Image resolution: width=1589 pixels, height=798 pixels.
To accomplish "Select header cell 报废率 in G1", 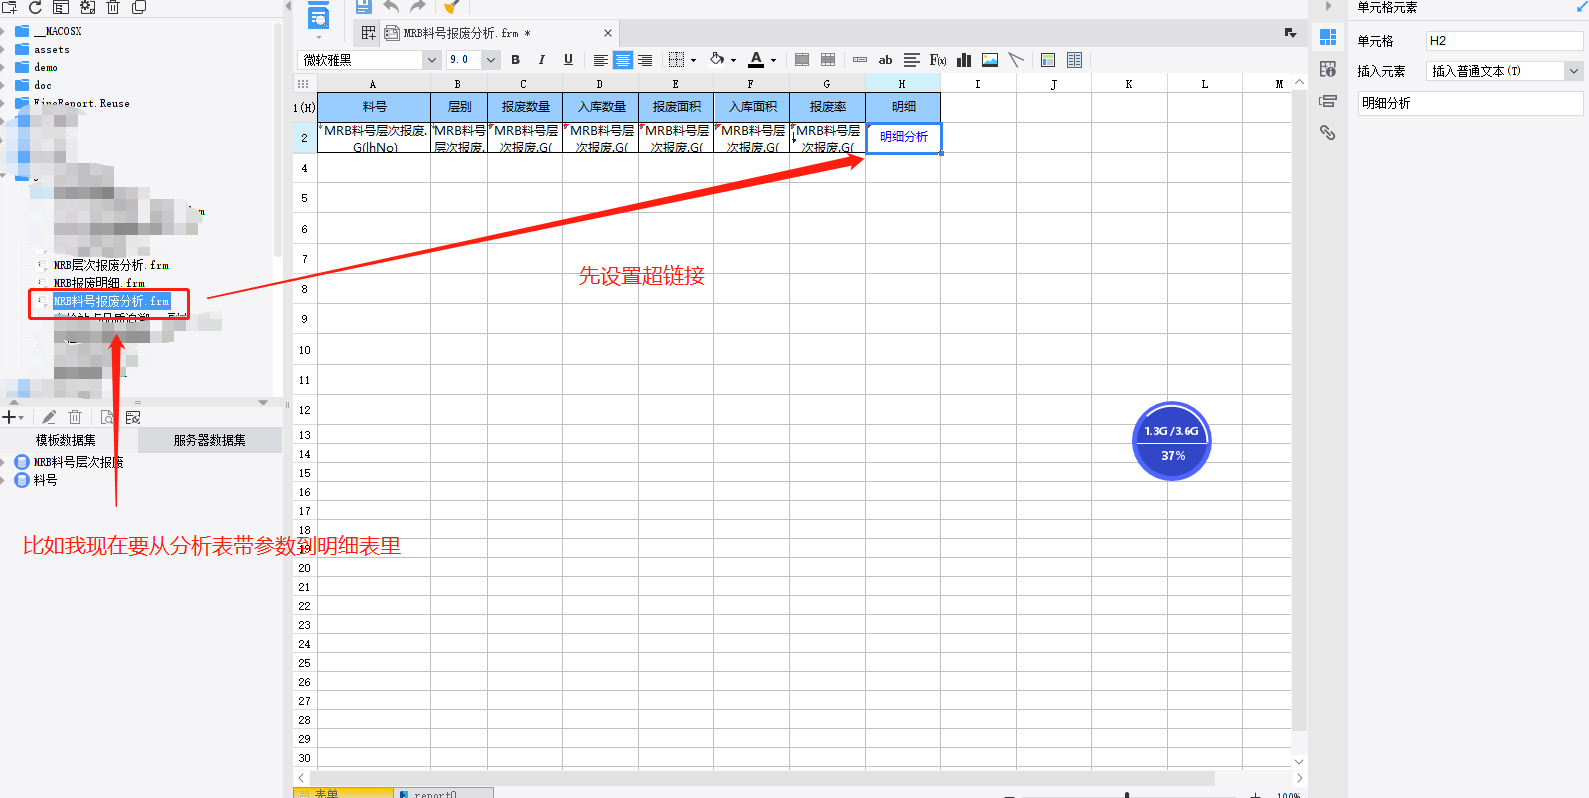I will pos(827,107).
